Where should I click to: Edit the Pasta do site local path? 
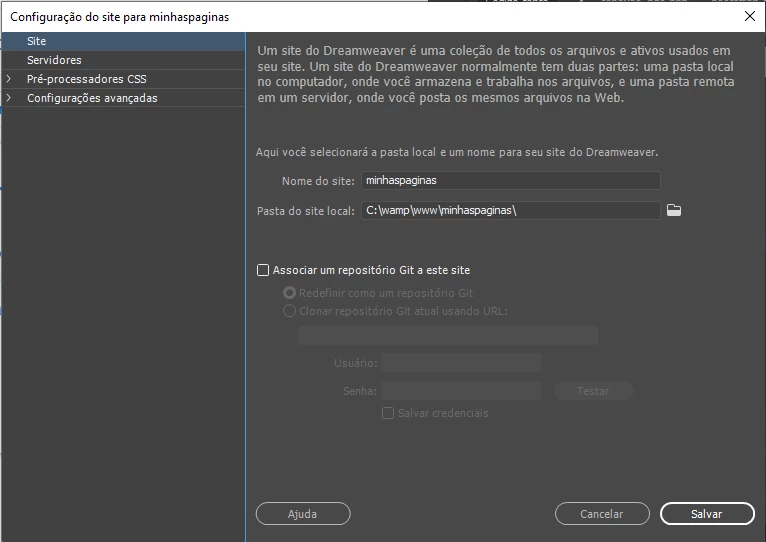[511, 211]
